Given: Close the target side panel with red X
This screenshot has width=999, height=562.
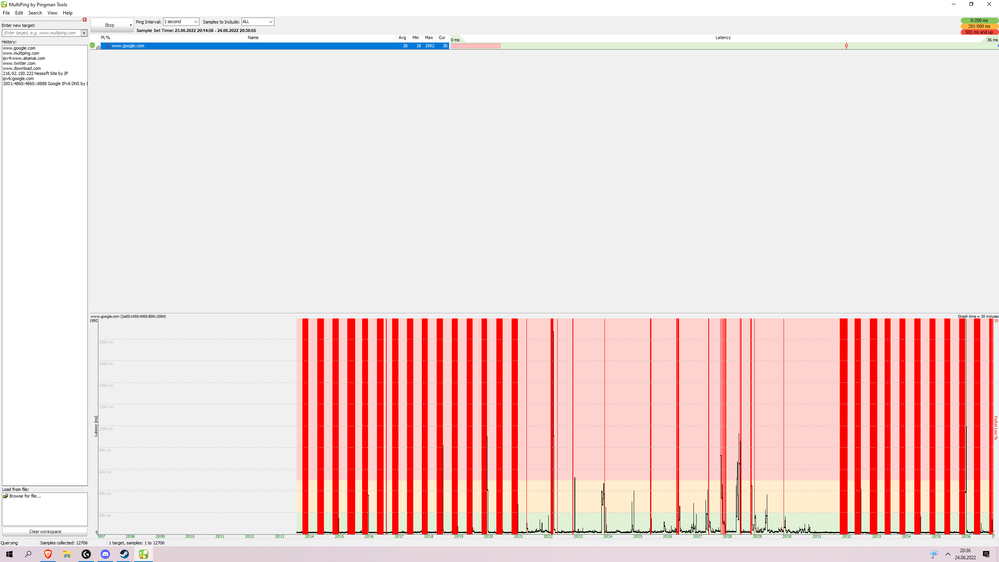Looking at the screenshot, I should point(85,20).
